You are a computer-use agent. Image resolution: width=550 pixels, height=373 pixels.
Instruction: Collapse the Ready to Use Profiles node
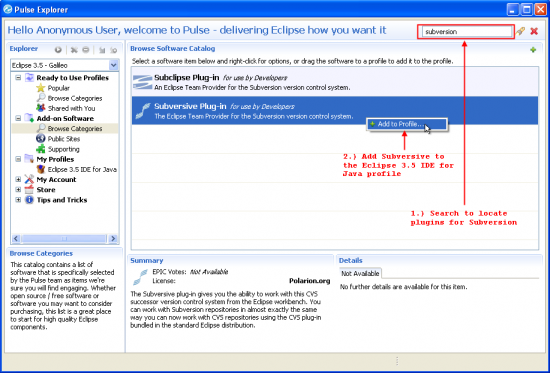[18, 78]
